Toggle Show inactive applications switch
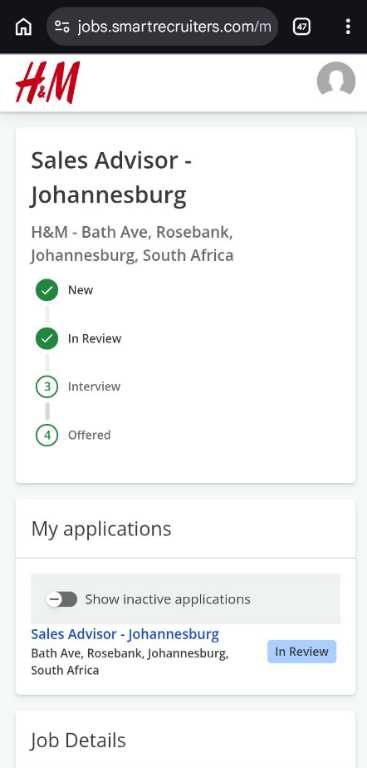Screen dimensions: 367x768 click(62, 599)
